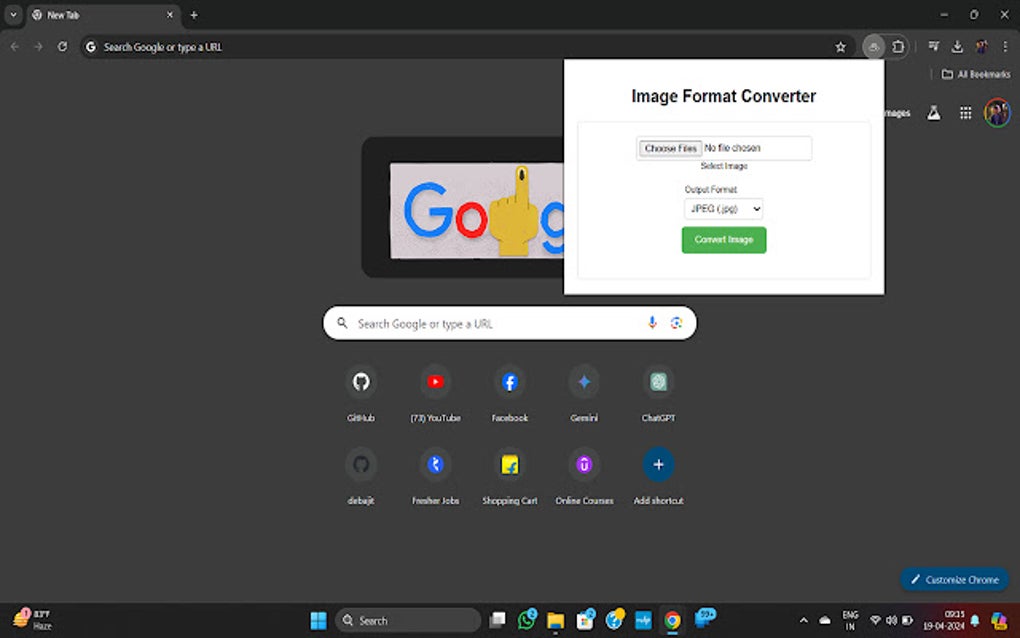Click the Convert Image button
The width and height of the screenshot is (1020, 638).
[x=723, y=240]
